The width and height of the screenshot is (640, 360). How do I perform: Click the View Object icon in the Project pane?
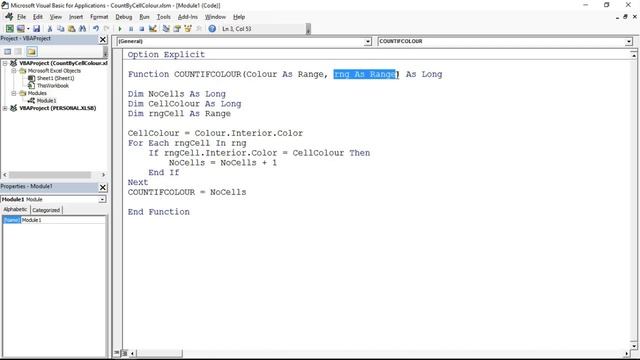click(x=18, y=51)
